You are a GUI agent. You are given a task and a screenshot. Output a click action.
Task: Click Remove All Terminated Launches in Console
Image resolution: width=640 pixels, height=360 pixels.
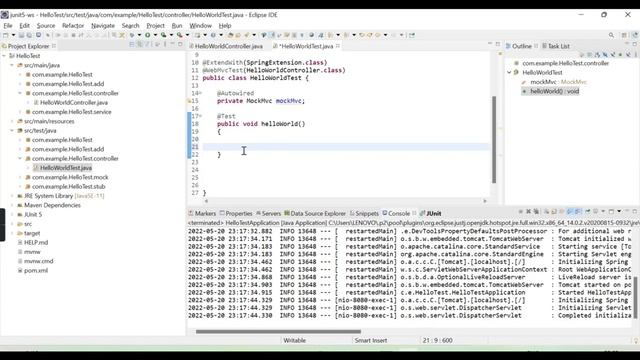[536, 211]
